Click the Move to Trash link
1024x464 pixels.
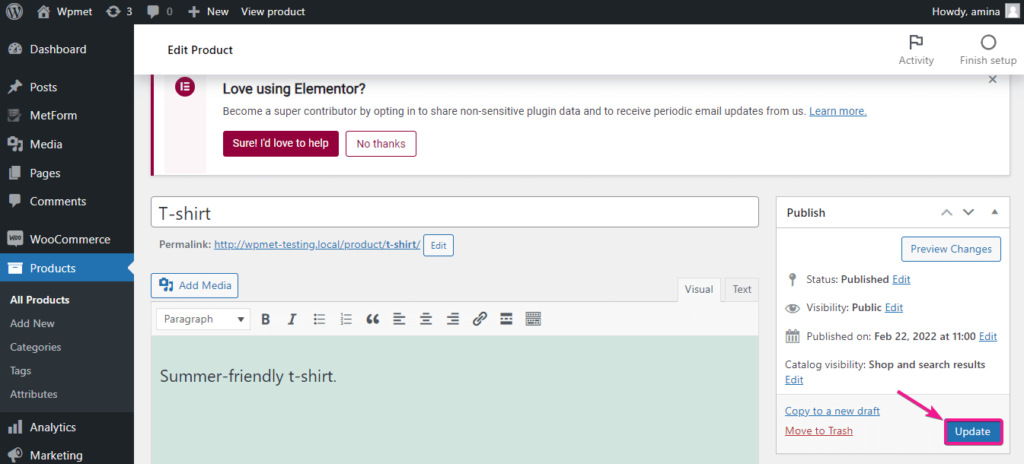point(819,431)
